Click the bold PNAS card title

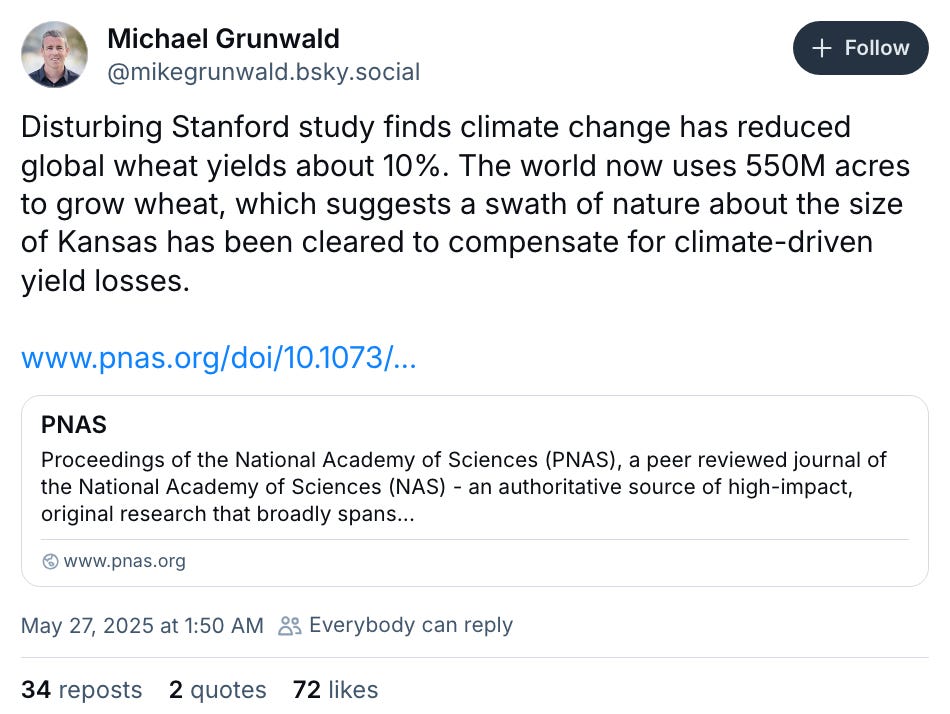[74, 424]
